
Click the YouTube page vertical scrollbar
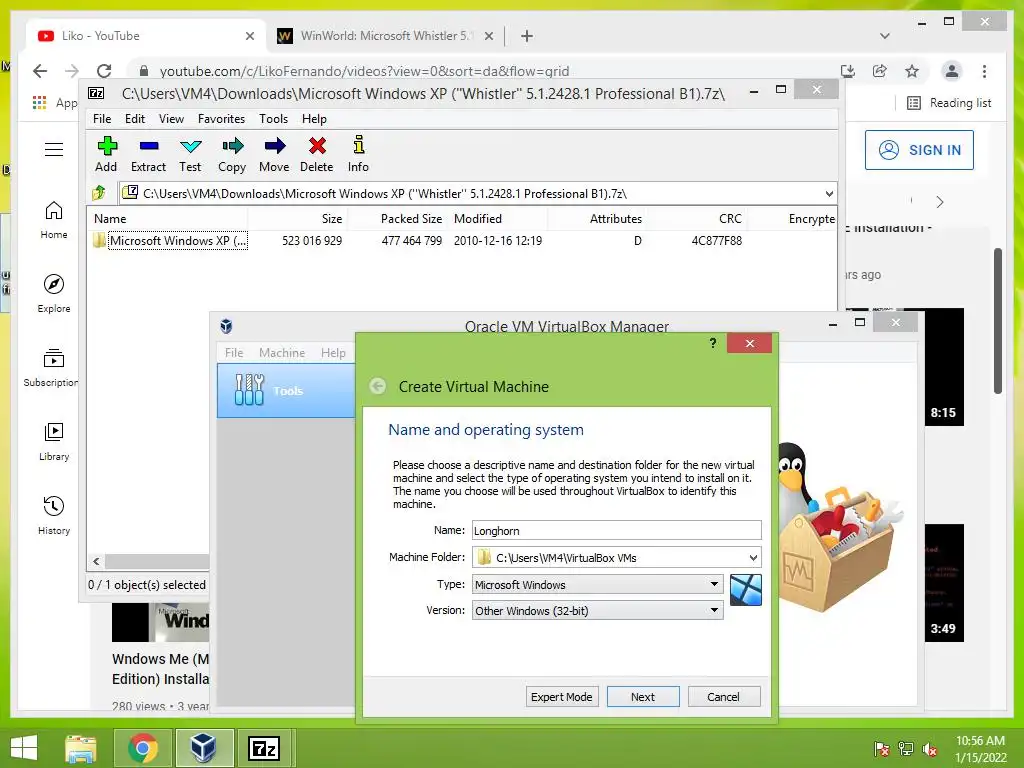point(997,321)
